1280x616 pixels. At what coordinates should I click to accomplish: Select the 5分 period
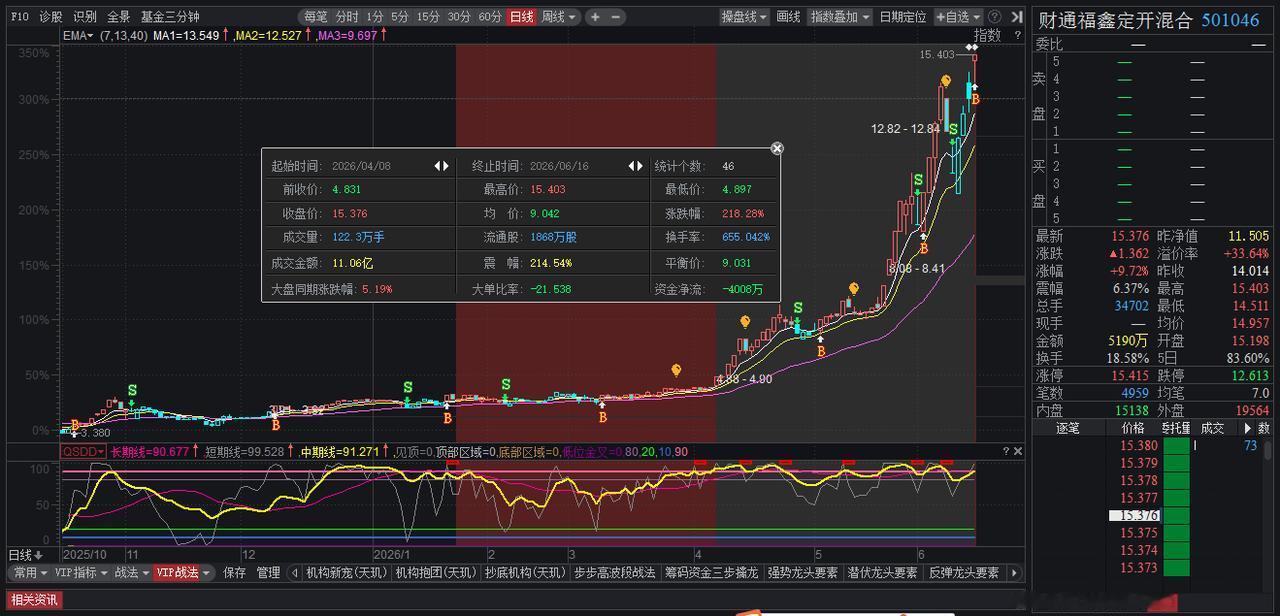click(400, 17)
